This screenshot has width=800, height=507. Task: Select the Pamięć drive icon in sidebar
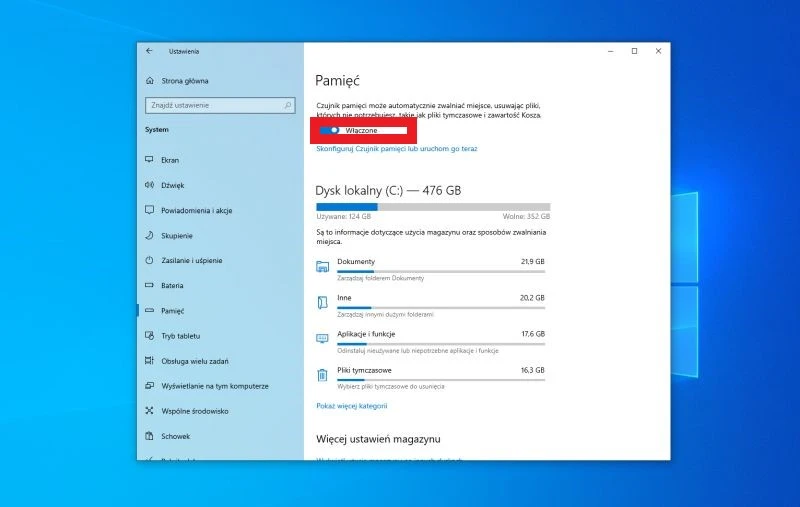click(149, 310)
